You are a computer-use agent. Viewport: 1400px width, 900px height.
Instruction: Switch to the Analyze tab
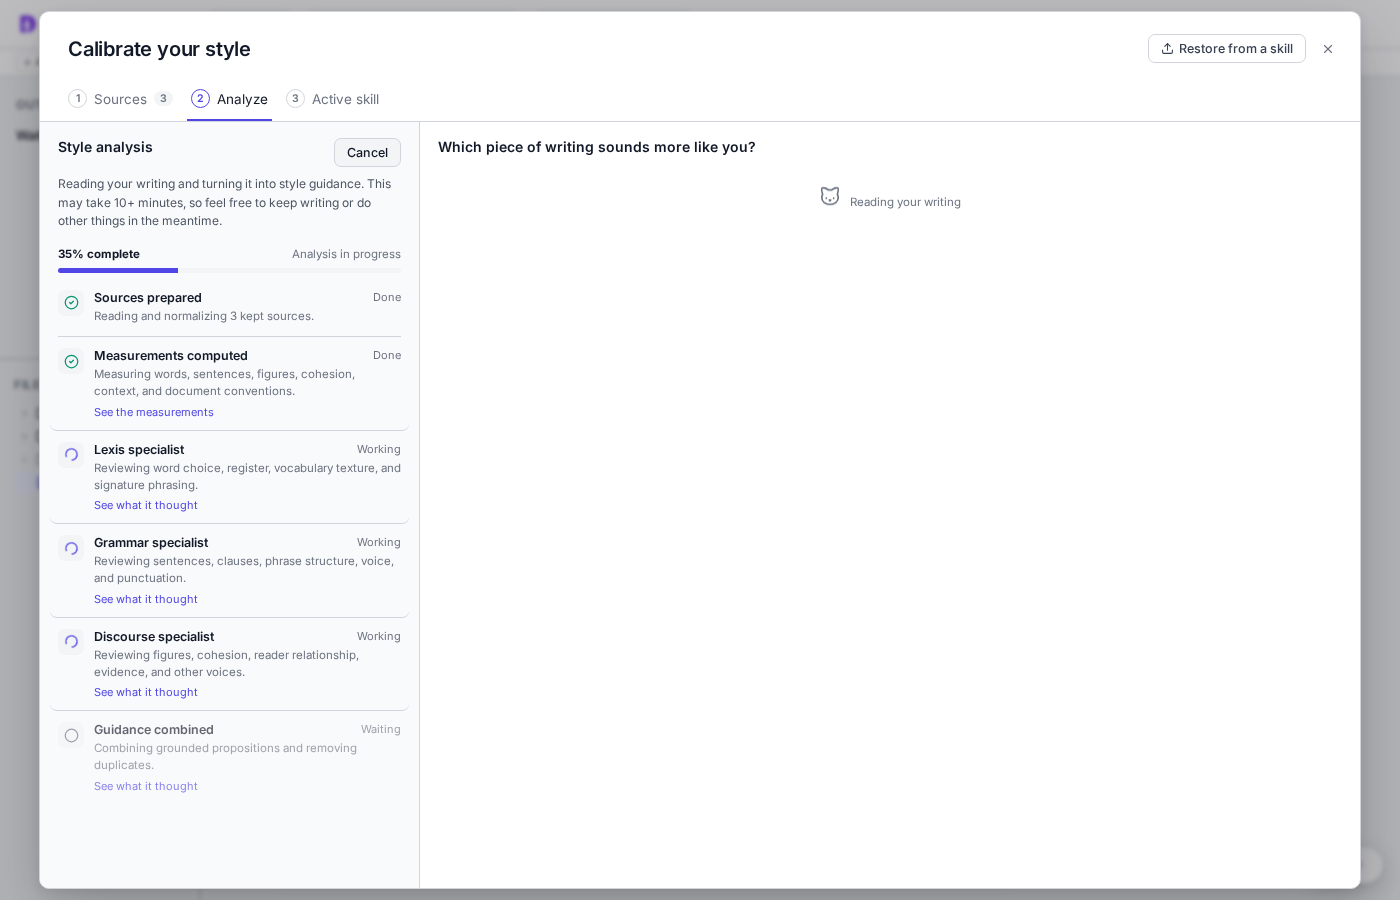pyautogui.click(x=230, y=99)
